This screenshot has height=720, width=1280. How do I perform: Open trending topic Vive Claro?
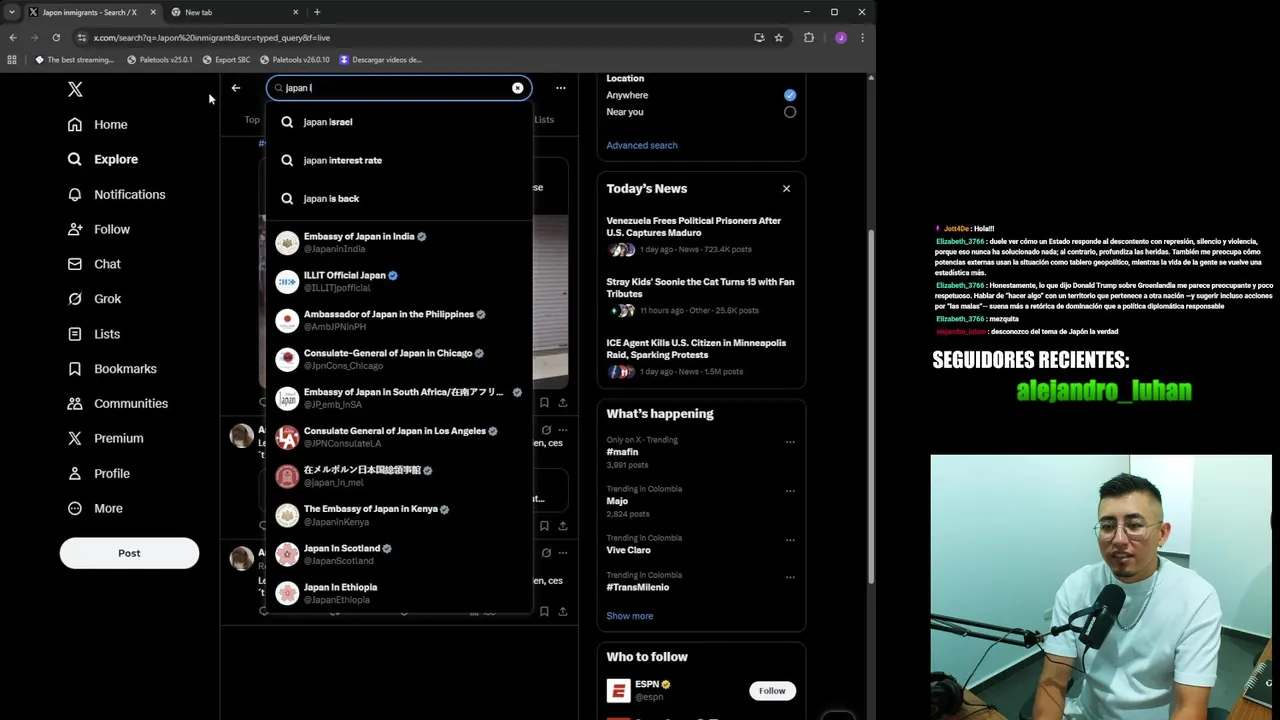[628, 550]
